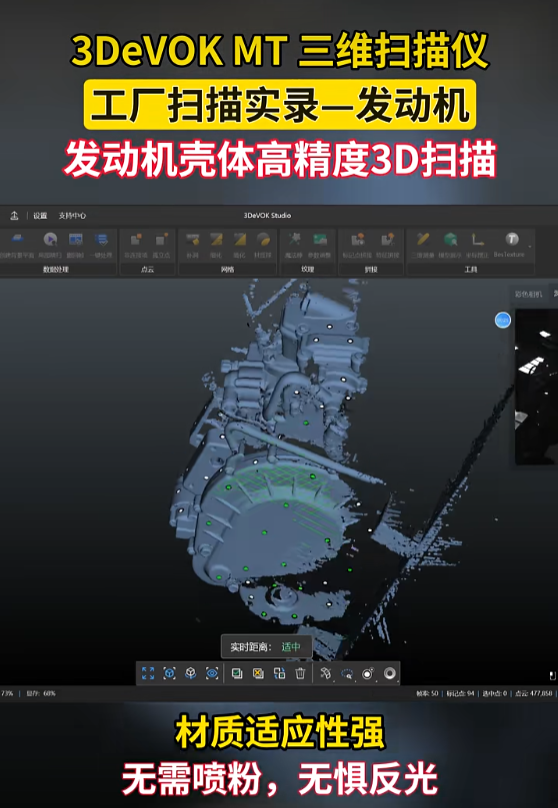The height and width of the screenshot is (808, 558).
Task: Click the trash delete icon
Action: point(300,673)
